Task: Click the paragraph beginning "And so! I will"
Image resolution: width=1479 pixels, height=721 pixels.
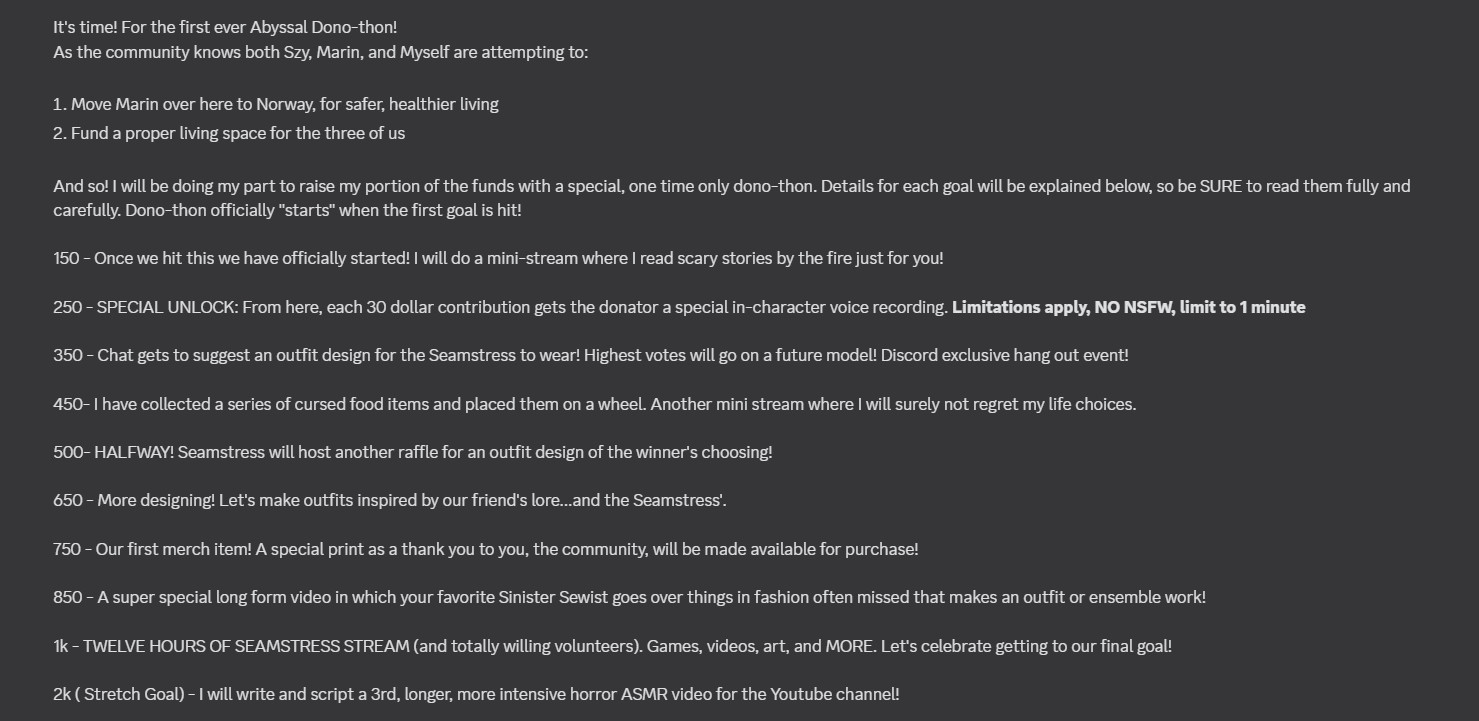Action: point(732,198)
